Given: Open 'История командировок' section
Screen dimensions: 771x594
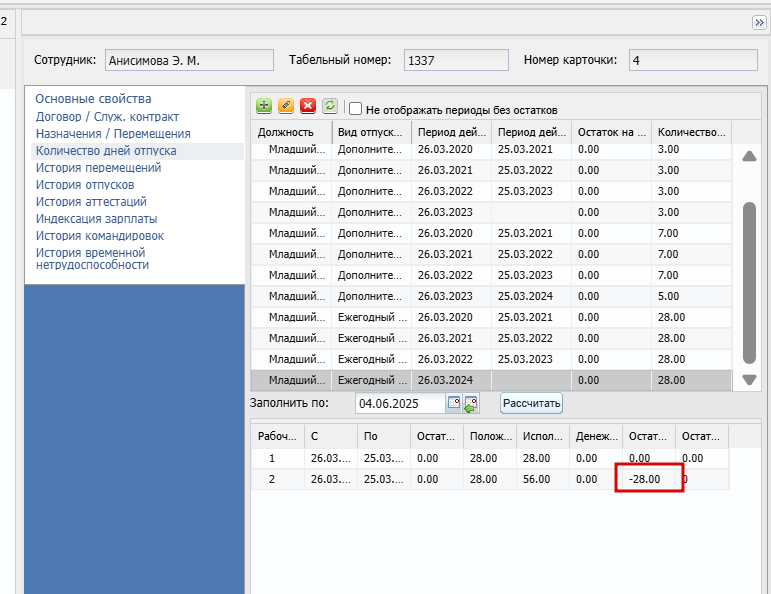Looking at the screenshot, I should 100,236.
